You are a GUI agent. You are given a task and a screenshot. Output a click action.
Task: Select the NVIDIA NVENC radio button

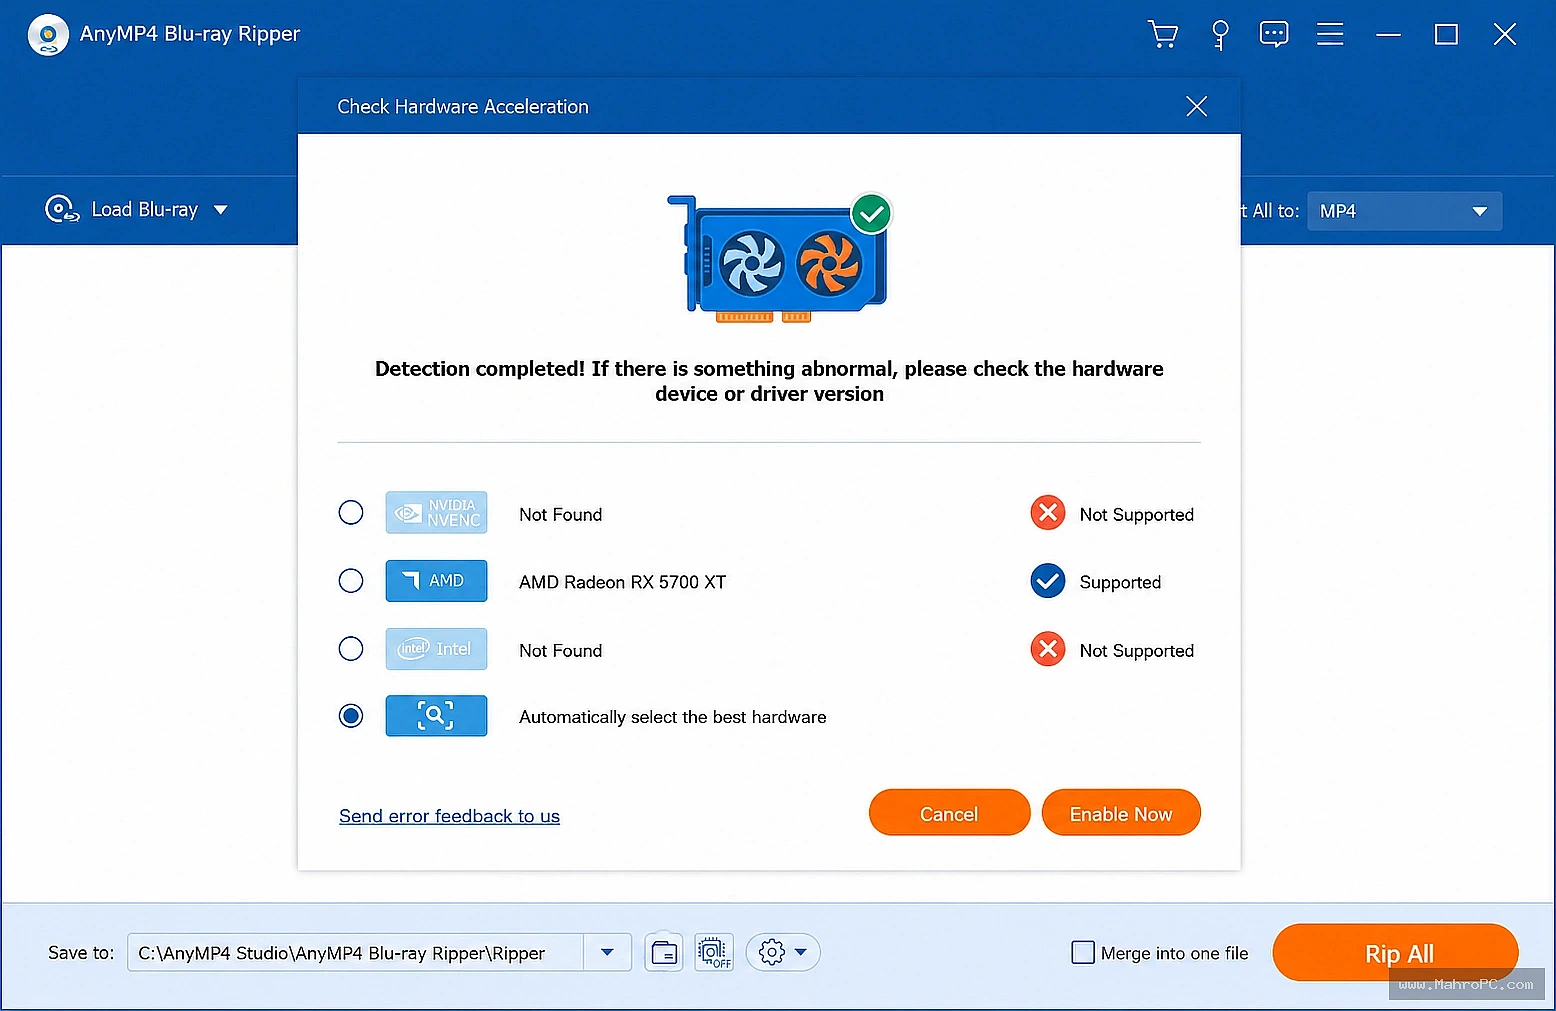point(351,513)
